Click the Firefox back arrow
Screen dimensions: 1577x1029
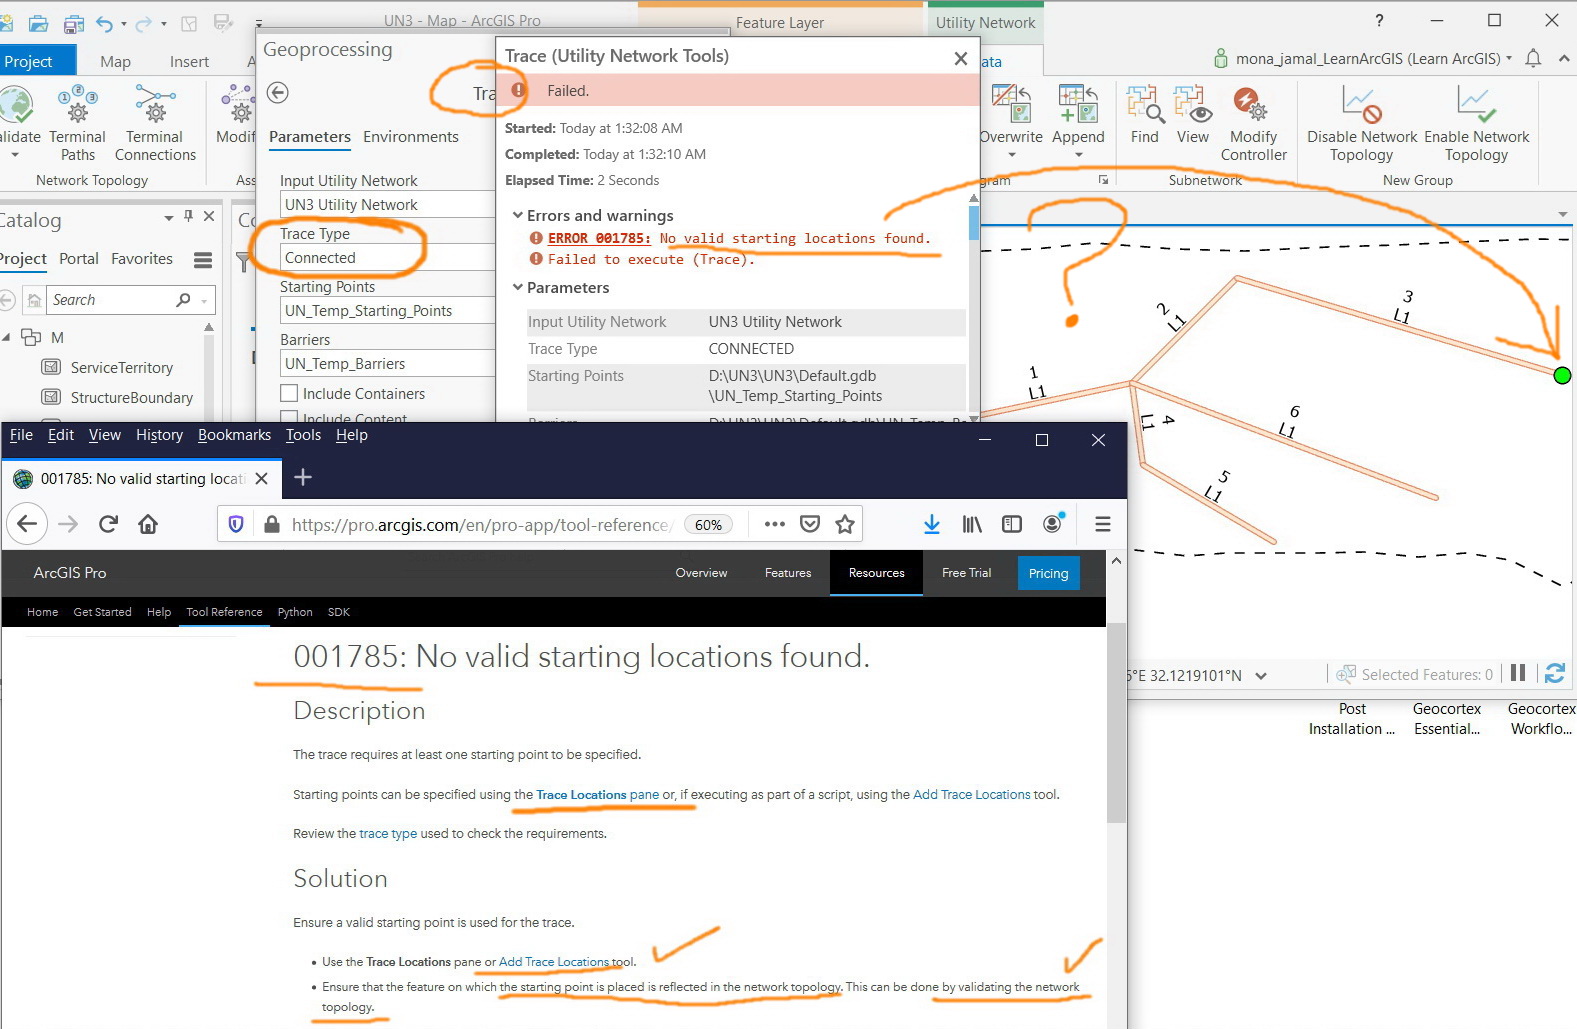27,524
